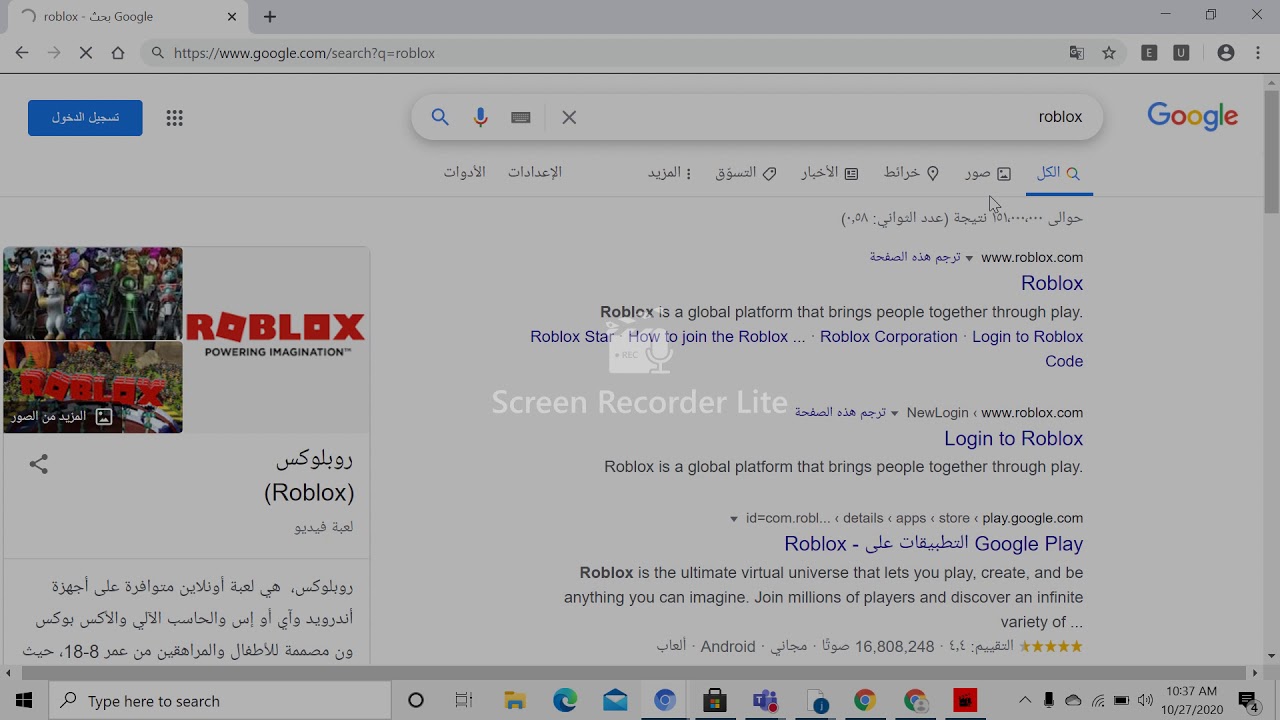The height and width of the screenshot is (720, 1280).
Task: Click the address bar URL
Action: coord(304,53)
